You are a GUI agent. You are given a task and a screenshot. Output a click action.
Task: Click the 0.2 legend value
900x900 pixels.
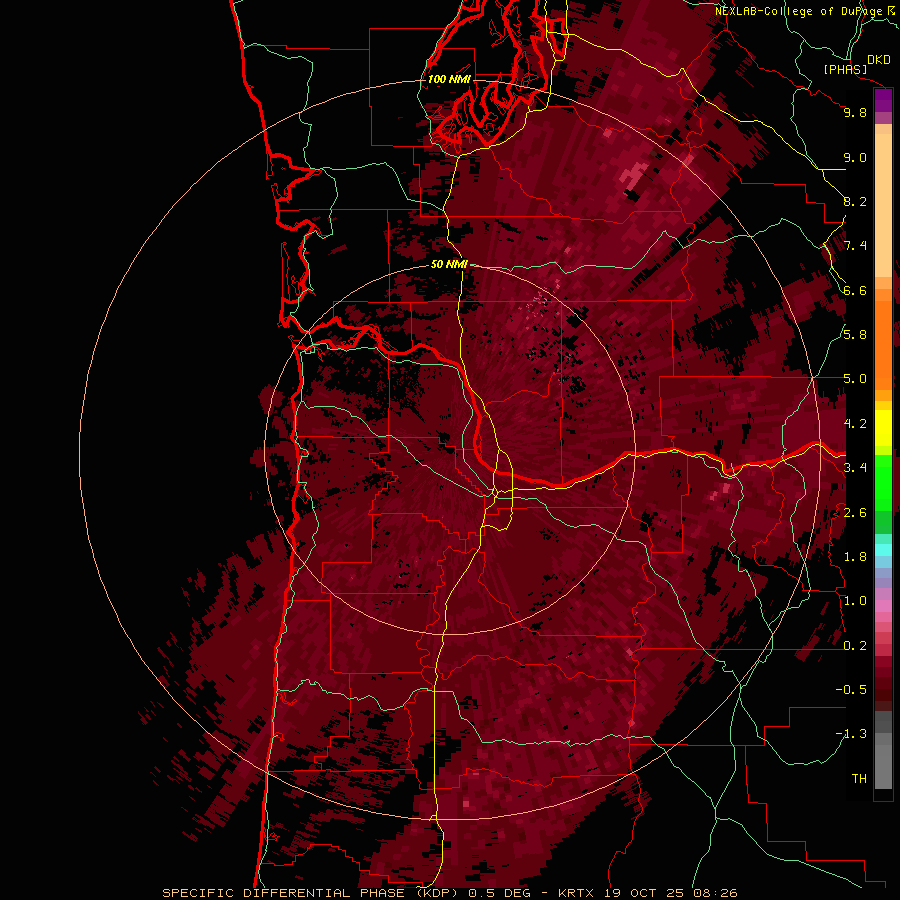(855, 646)
